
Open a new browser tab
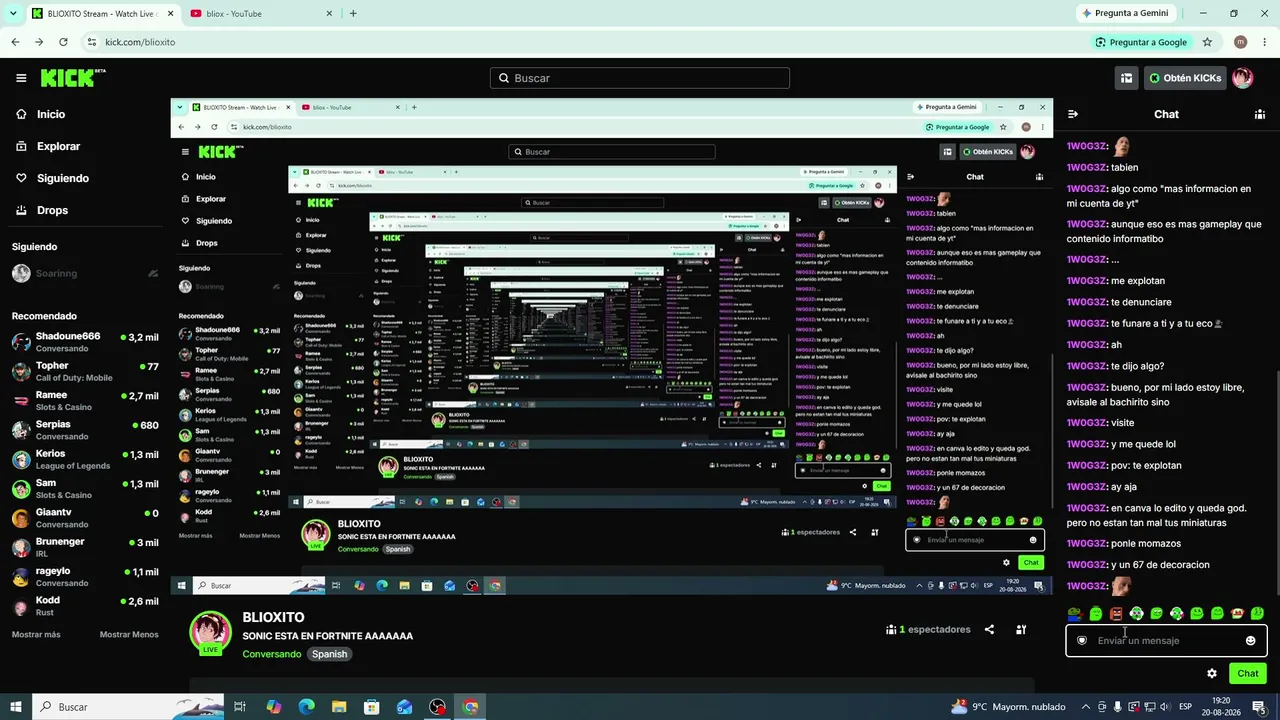coord(353,14)
